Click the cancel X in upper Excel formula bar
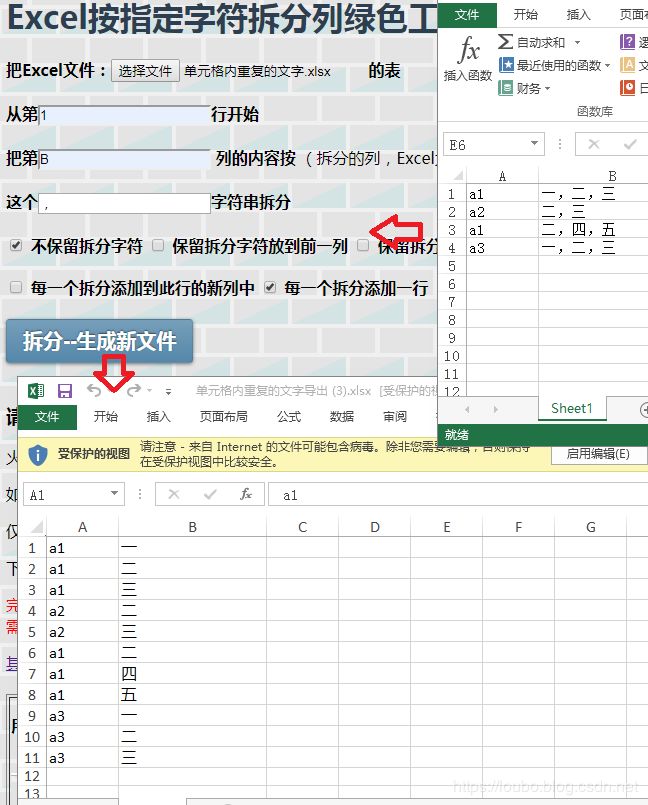Viewport: 648px width, 805px height. pos(594,144)
